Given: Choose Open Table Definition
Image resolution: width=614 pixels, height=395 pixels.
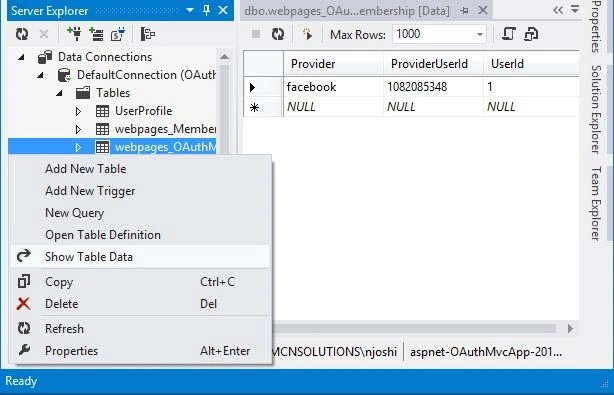Looking at the screenshot, I should (140, 234).
